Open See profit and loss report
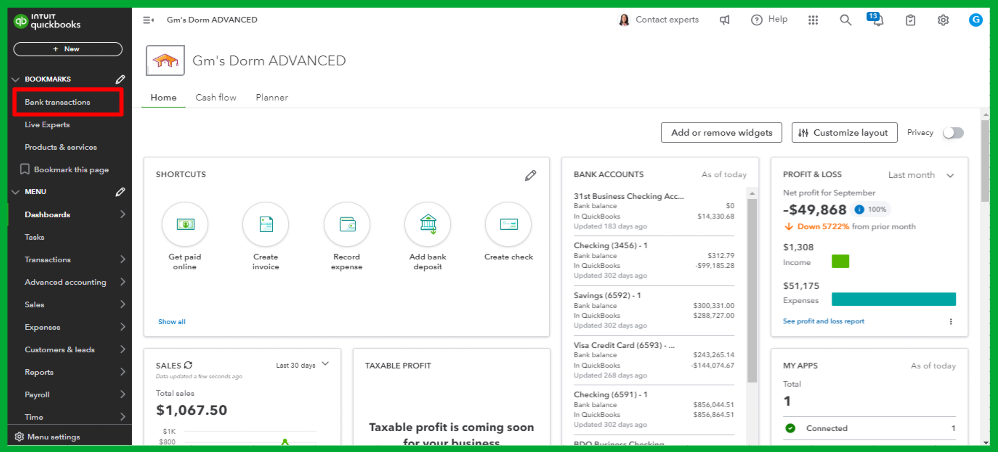The height and width of the screenshot is (452, 998). 824,321
